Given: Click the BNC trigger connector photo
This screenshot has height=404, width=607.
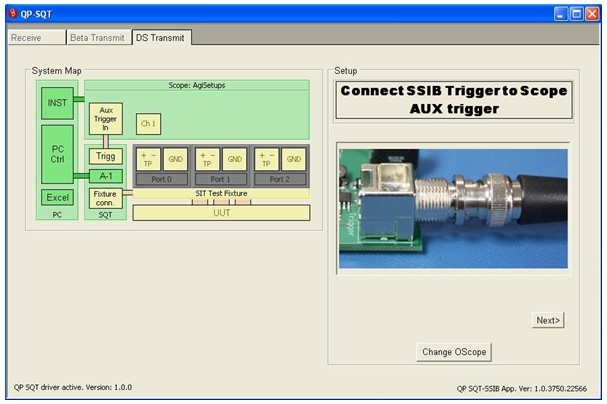Looking at the screenshot, I should point(453,209).
